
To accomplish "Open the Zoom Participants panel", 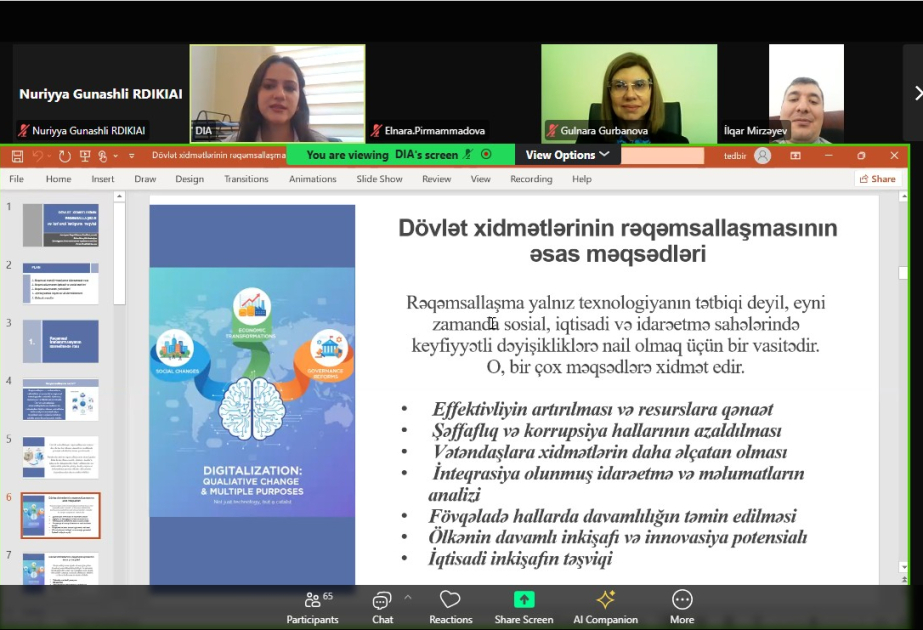I will (x=313, y=608).
